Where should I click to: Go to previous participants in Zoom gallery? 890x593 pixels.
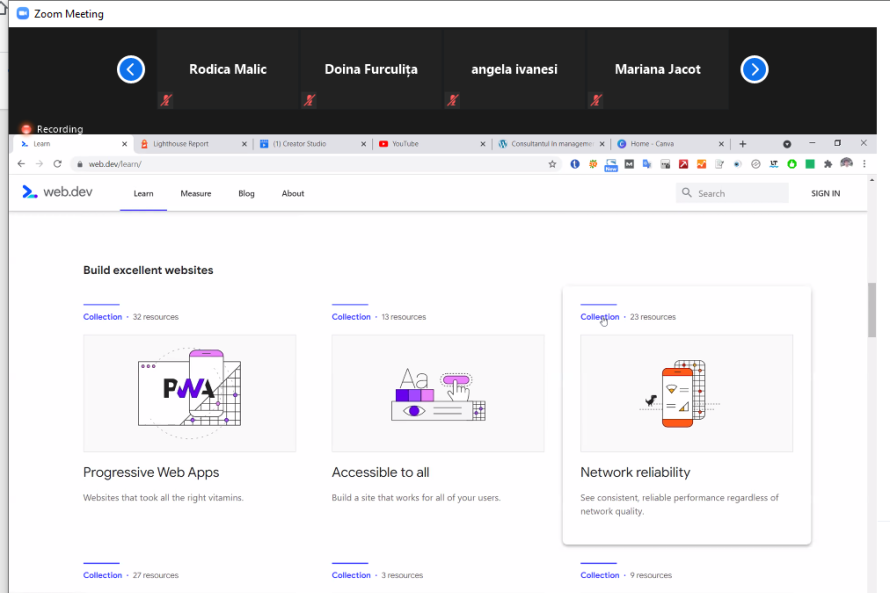pyautogui.click(x=131, y=69)
